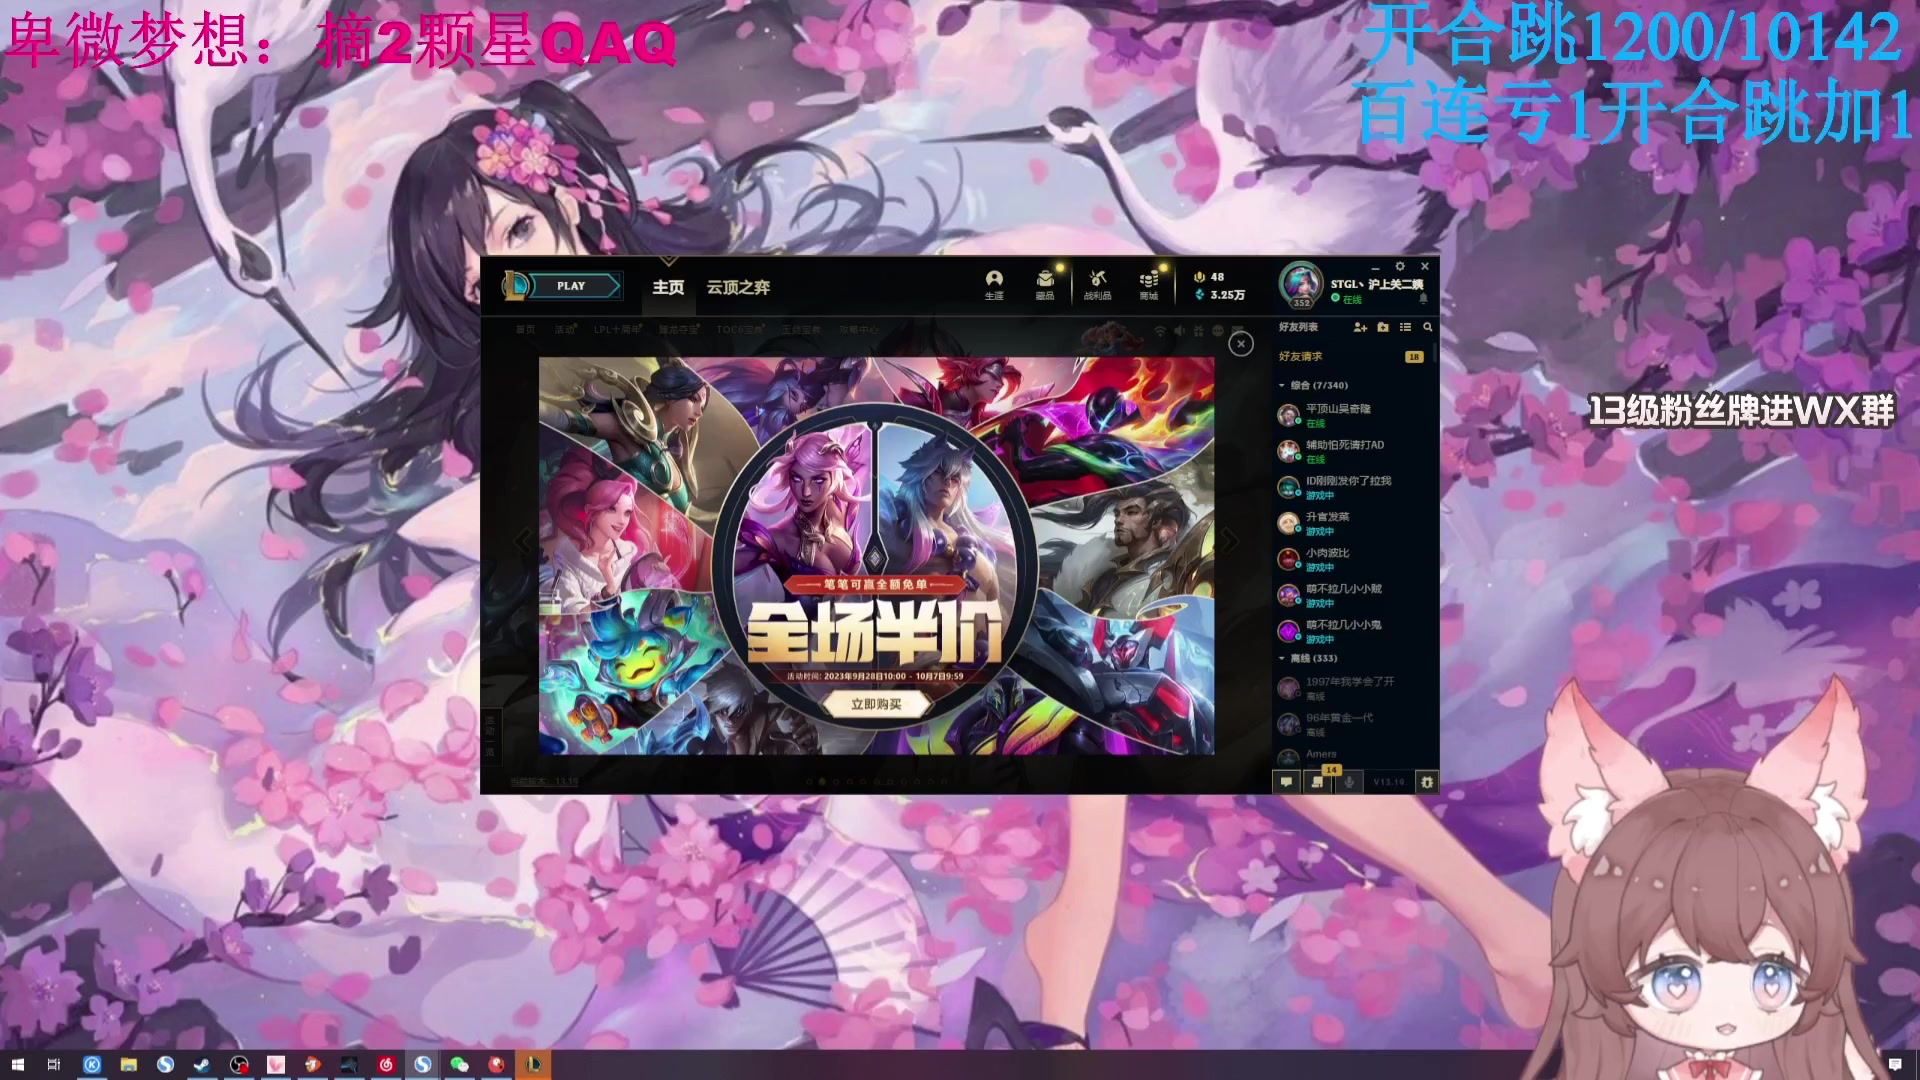Click the friend list sort options icon
Image resolution: width=1920 pixels, height=1080 pixels.
[1405, 327]
